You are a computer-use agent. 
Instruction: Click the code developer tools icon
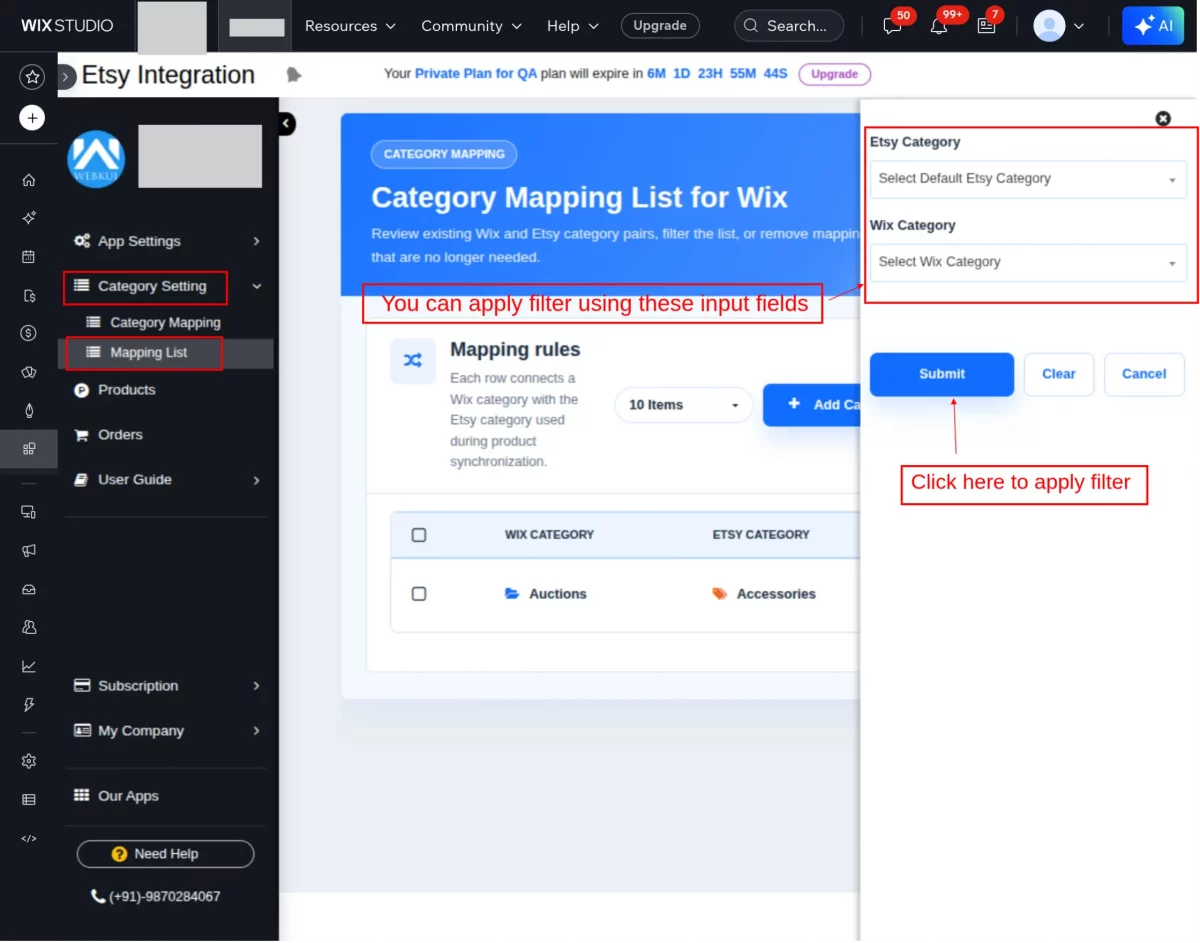pyautogui.click(x=29, y=838)
